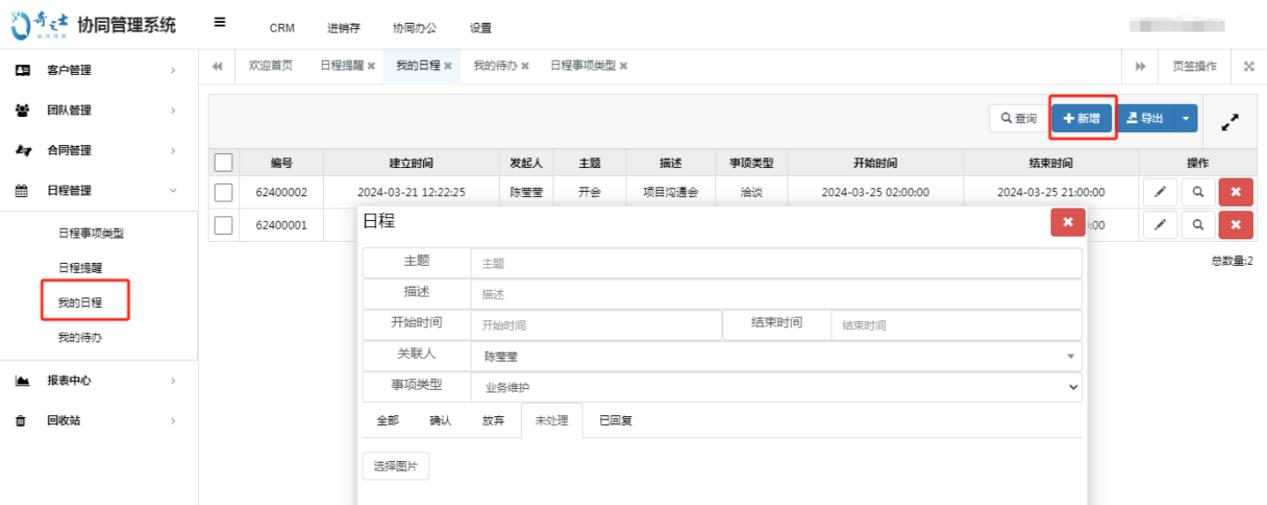Check the checkbox for row 62400001

(x=224, y=225)
